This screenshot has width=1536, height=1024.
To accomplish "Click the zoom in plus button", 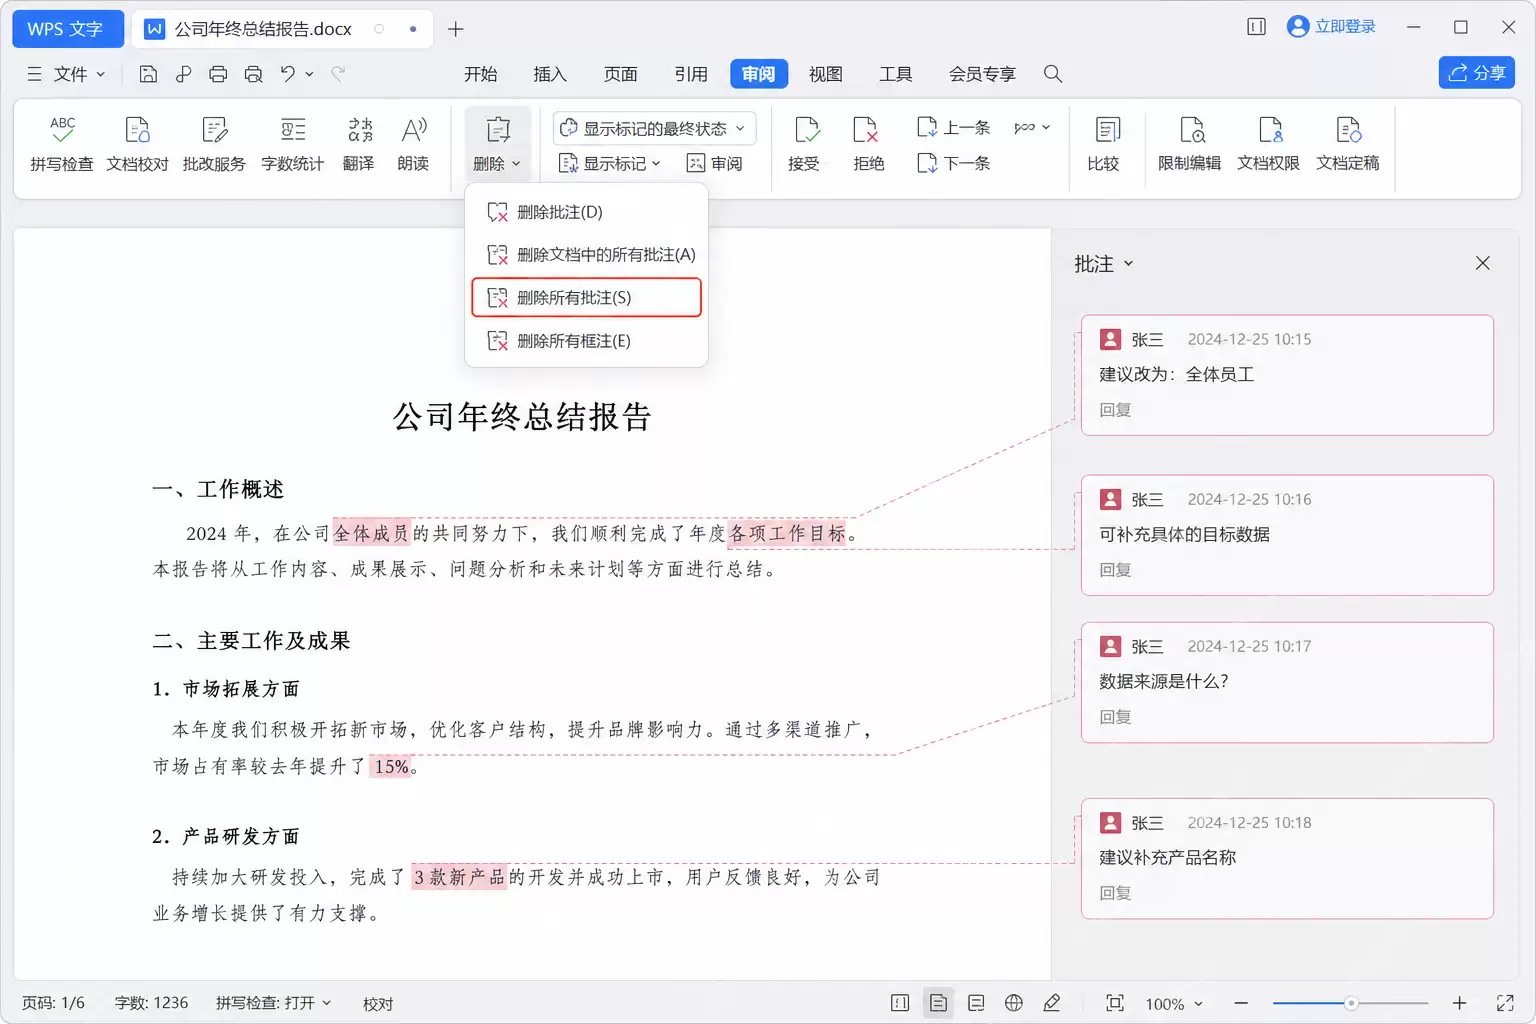I will (1460, 1003).
